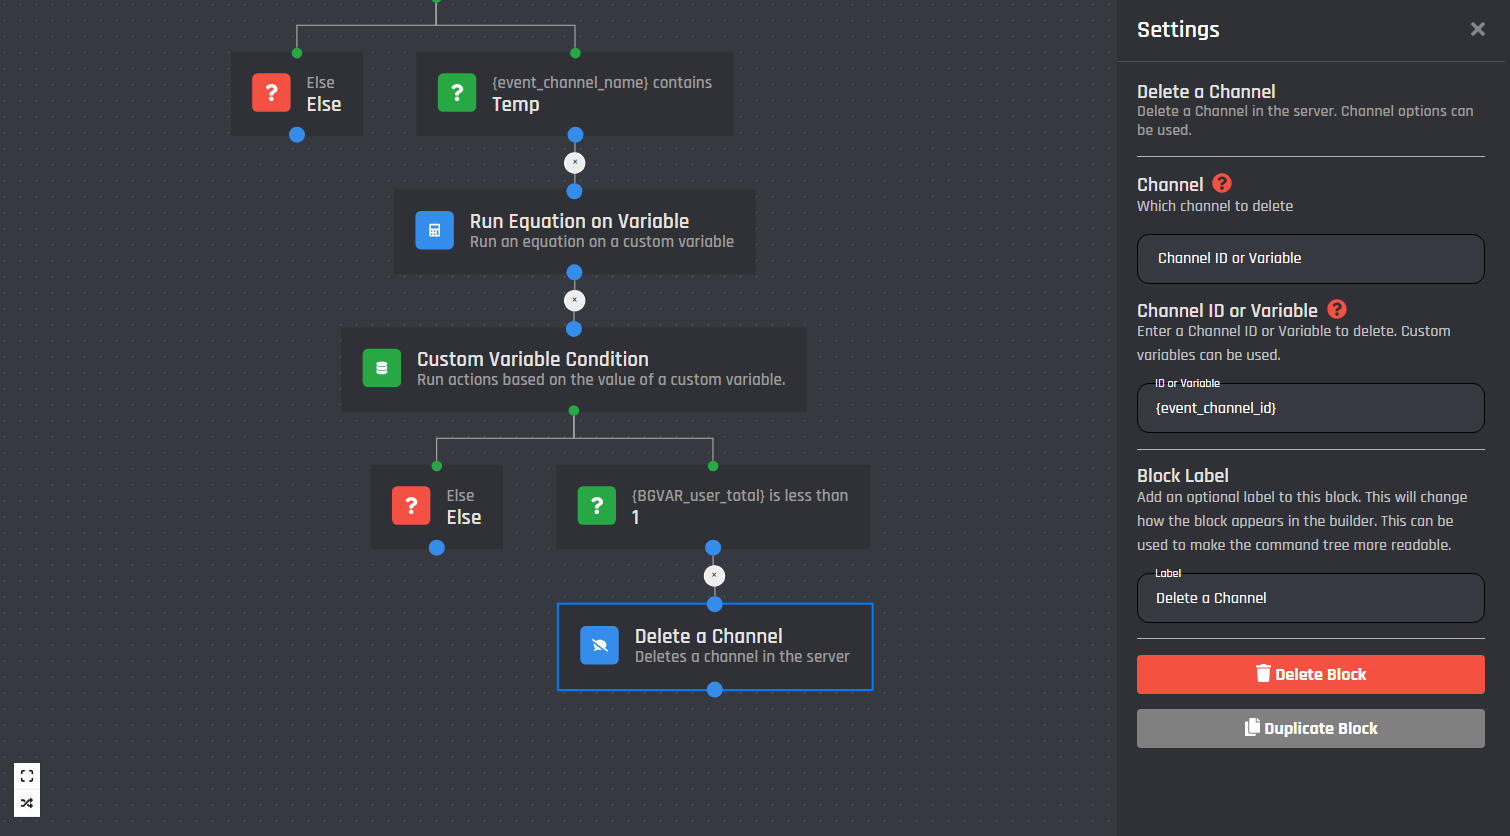Click the Block Label text field

pos(1310,598)
